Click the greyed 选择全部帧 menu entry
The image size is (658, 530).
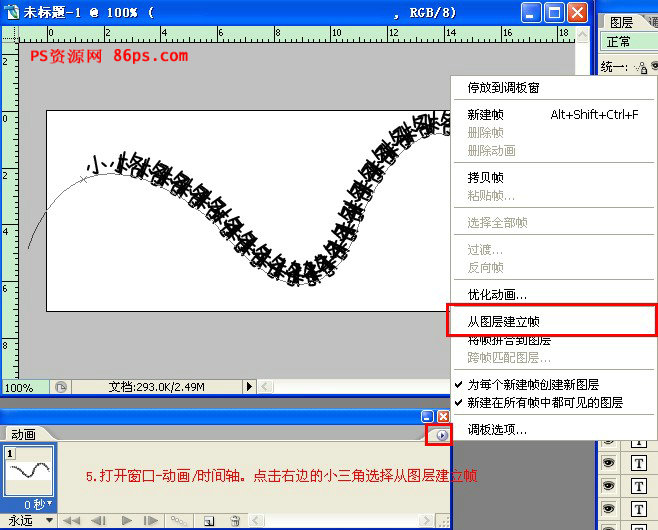click(x=554, y=222)
